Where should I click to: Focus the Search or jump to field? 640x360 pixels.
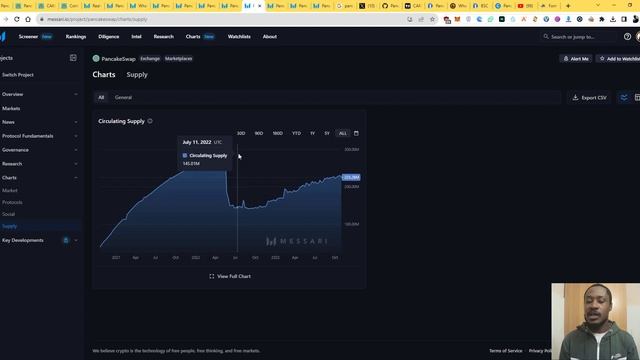tap(579, 37)
